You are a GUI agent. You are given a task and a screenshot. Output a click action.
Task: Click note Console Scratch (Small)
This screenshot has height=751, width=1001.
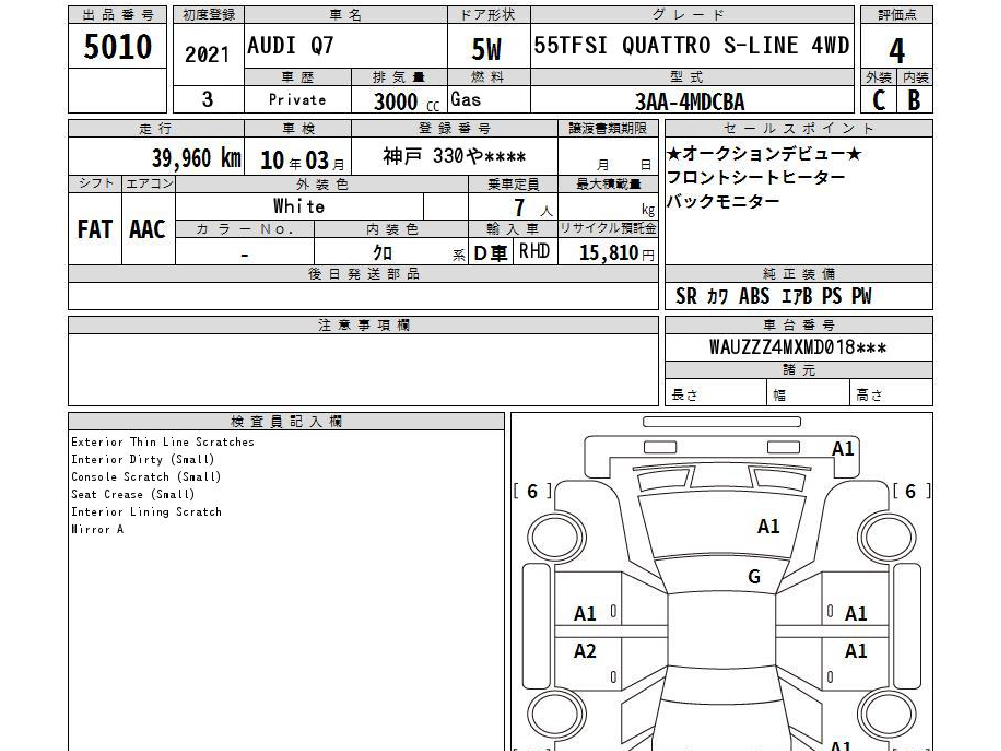[x=146, y=477]
